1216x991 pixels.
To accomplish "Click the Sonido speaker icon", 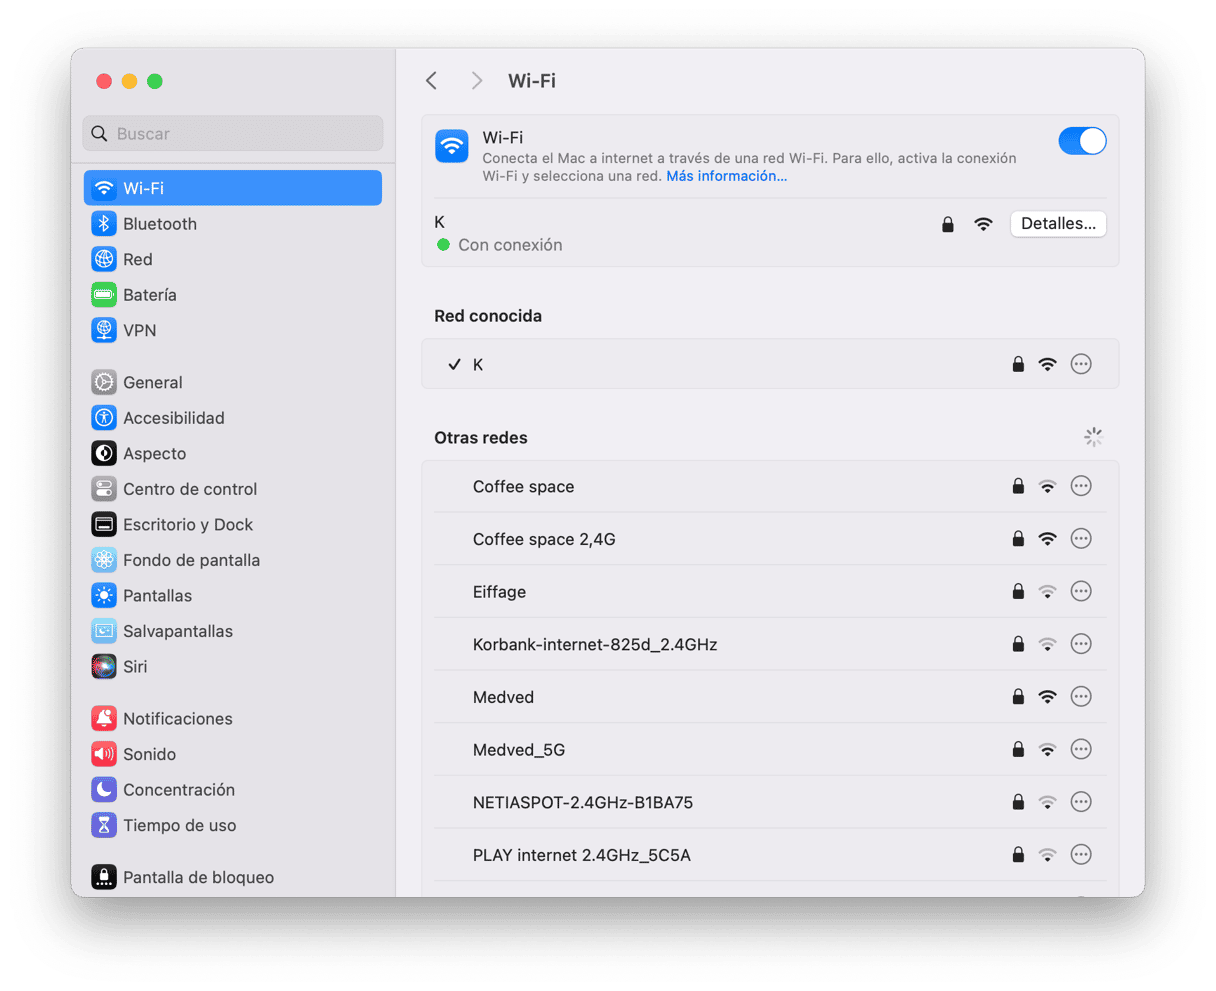I will click(x=104, y=754).
